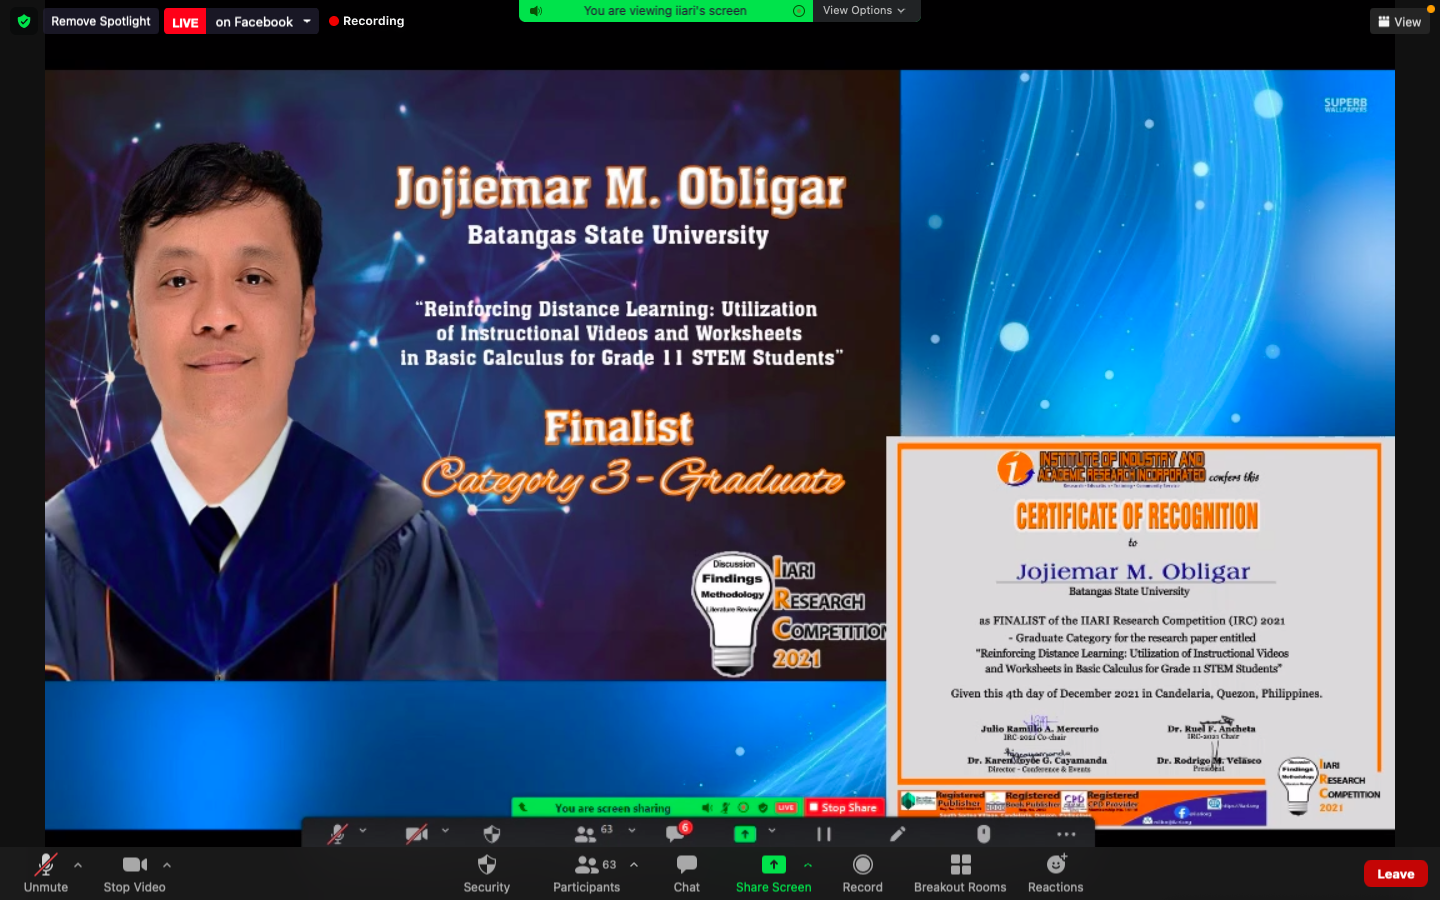Image resolution: width=1440 pixels, height=900 pixels.
Task: Expand video options arrow beside Stop Video
Action: point(167,865)
